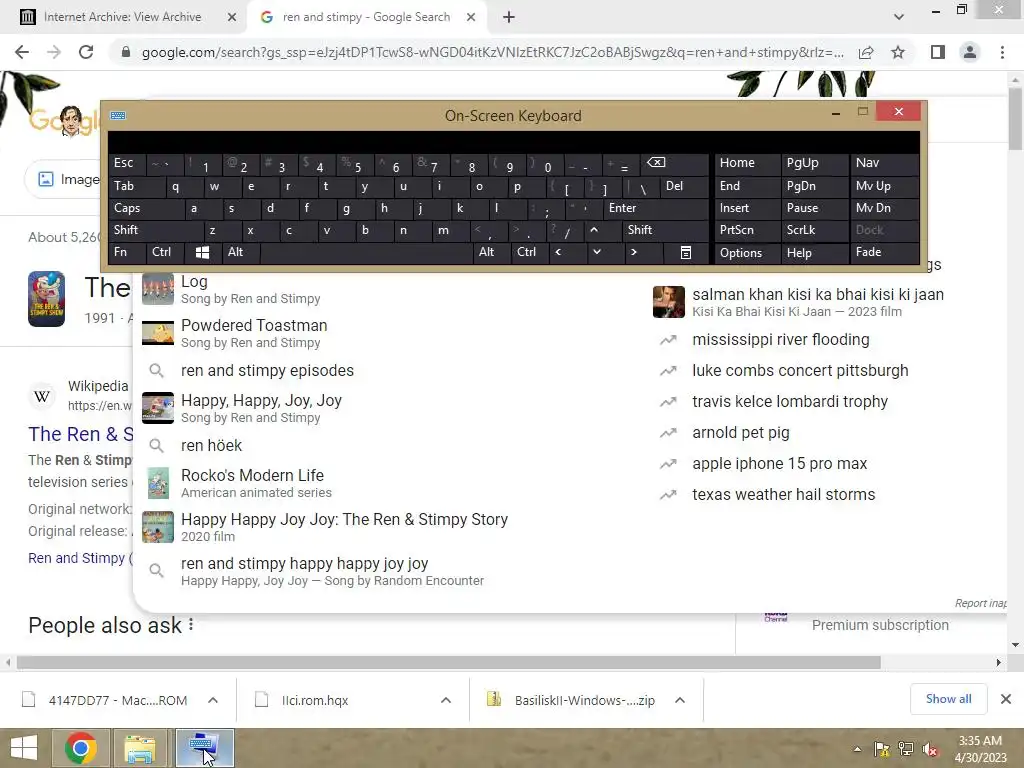Click the On-Screen Keyboard taskbar icon
This screenshot has height=768, width=1024.
[204, 748]
